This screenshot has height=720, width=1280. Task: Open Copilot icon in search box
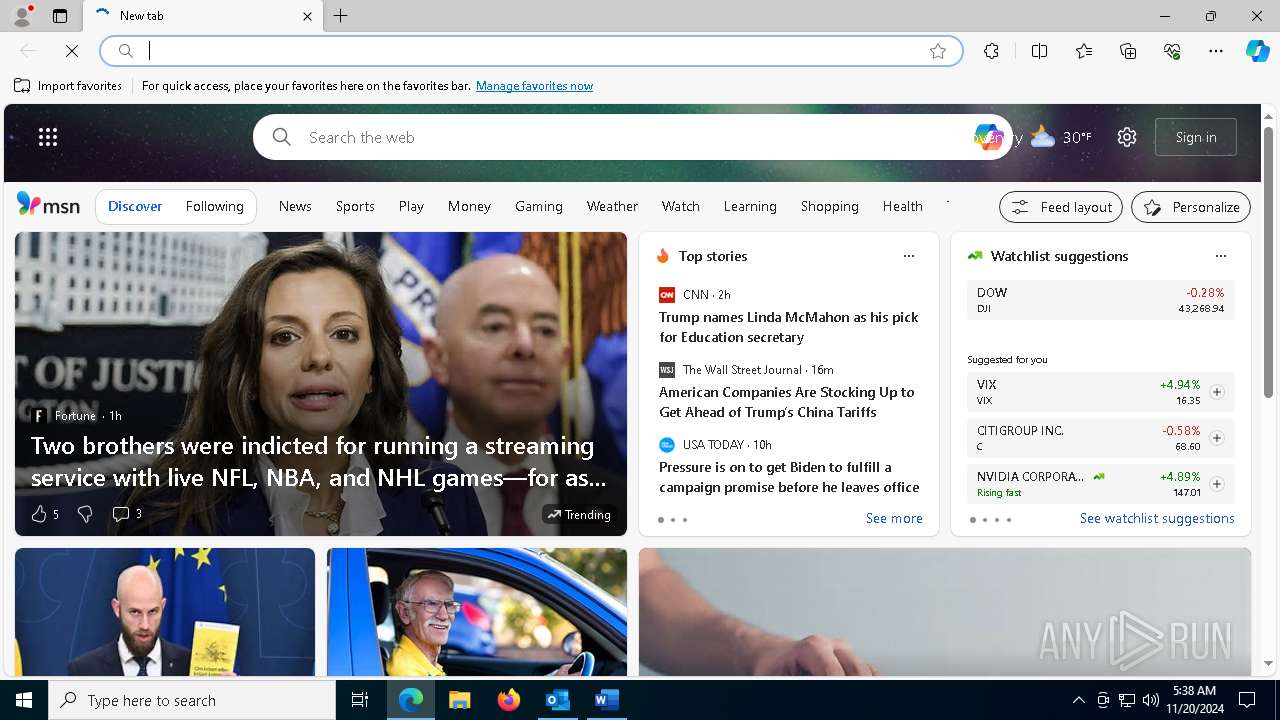pos(988,137)
